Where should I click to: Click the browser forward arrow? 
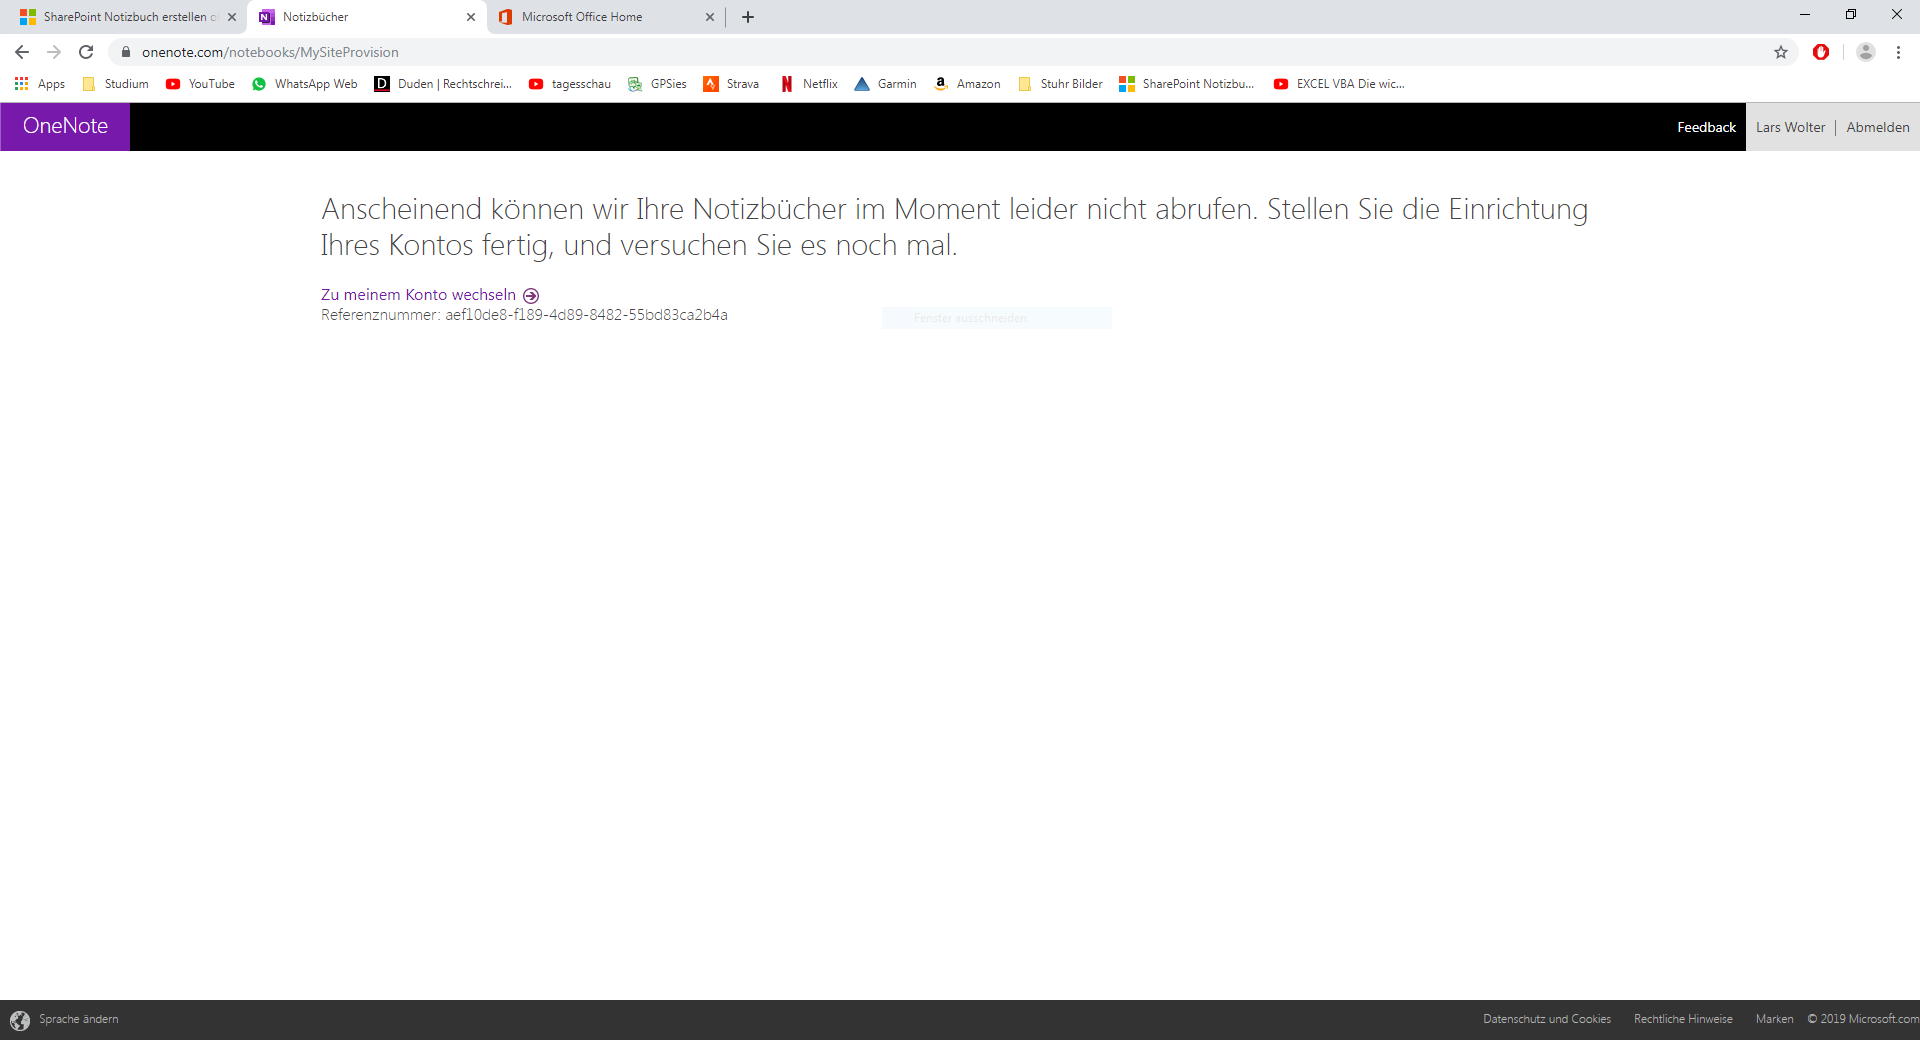click(x=54, y=52)
